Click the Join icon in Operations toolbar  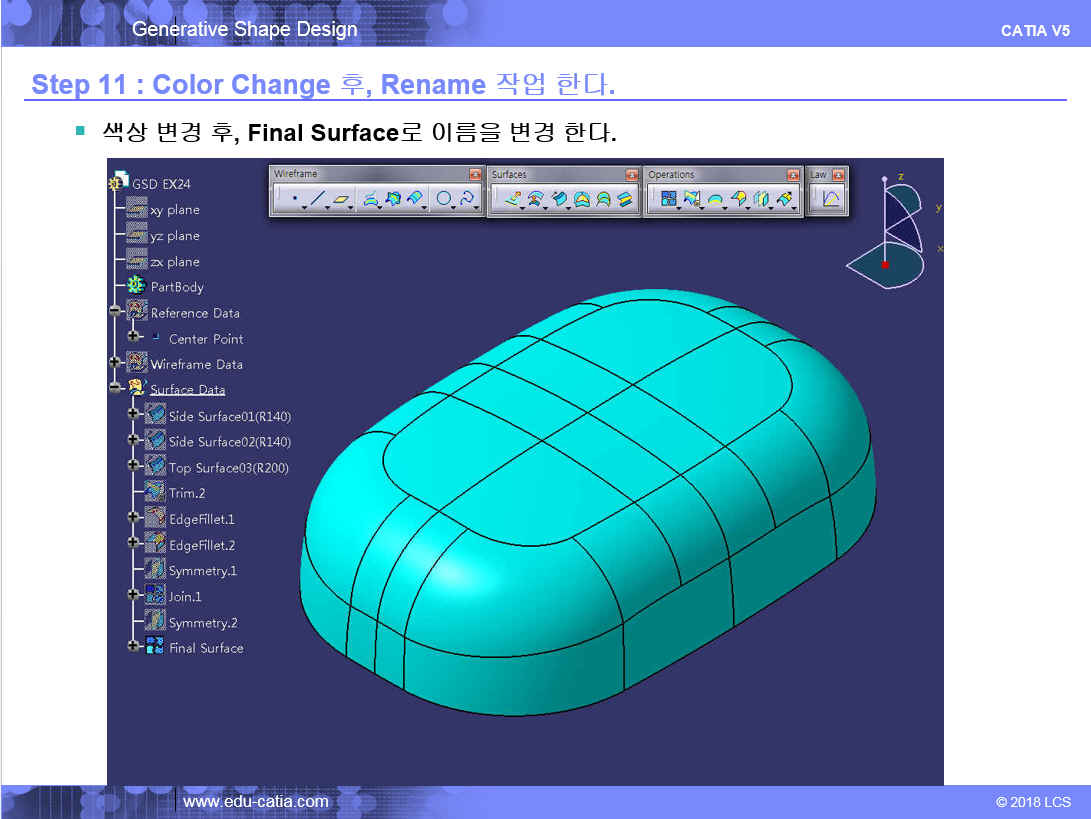pyautogui.click(x=669, y=199)
